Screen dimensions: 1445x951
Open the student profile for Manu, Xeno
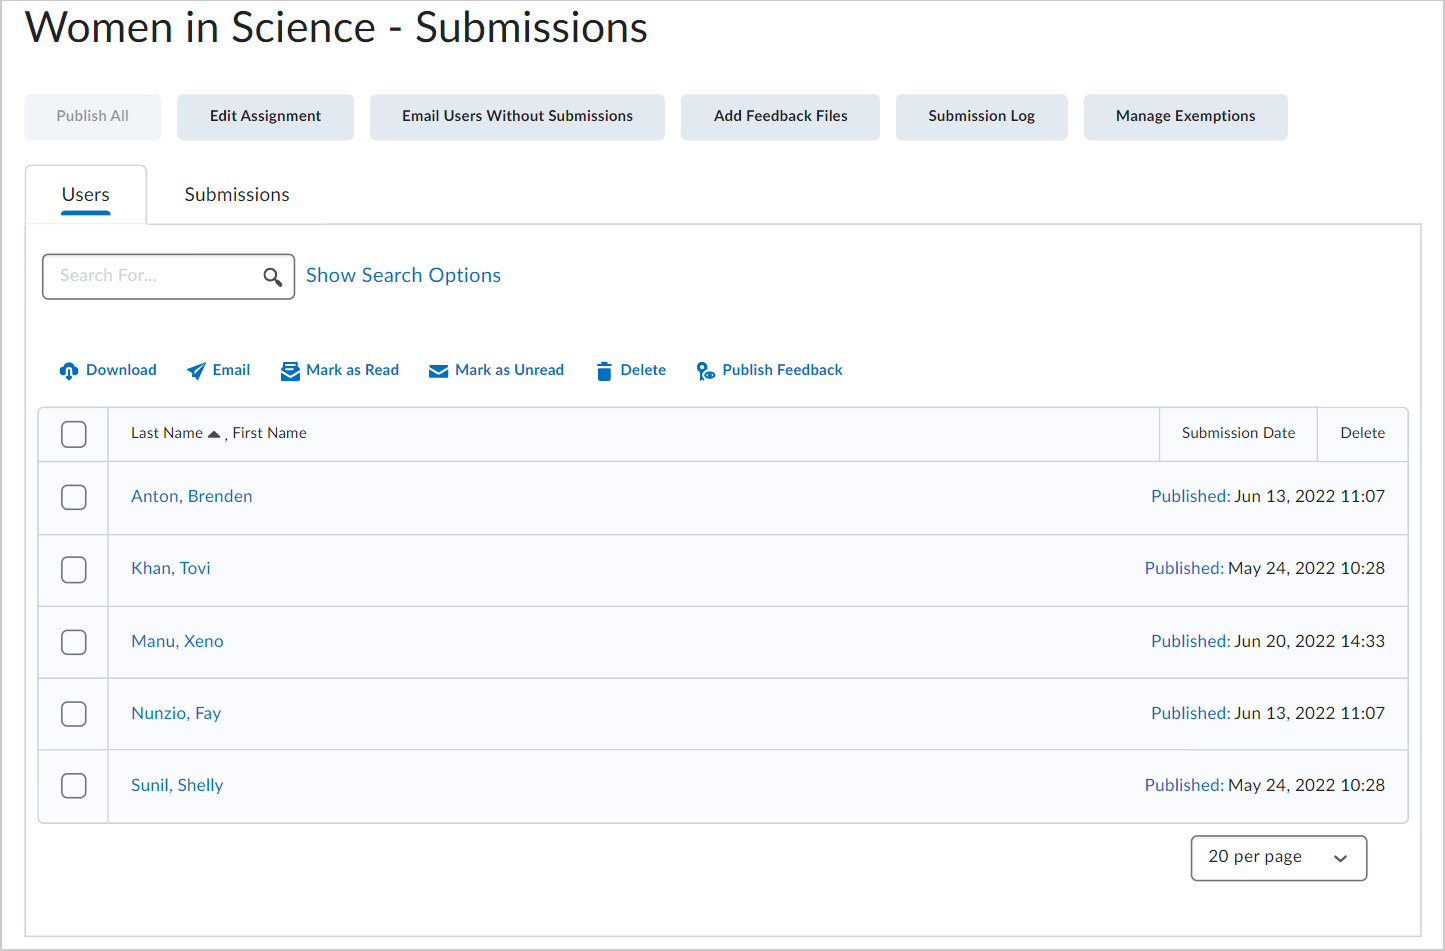click(177, 641)
